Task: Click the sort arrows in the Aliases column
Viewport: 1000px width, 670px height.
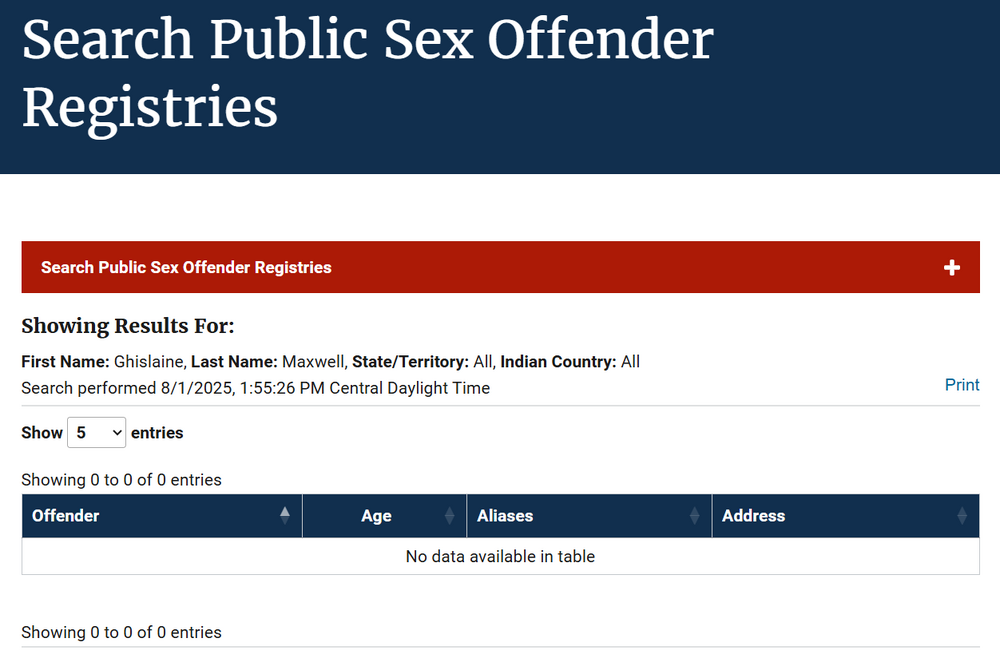Action: pyautogui.click(x=695, y=516)
